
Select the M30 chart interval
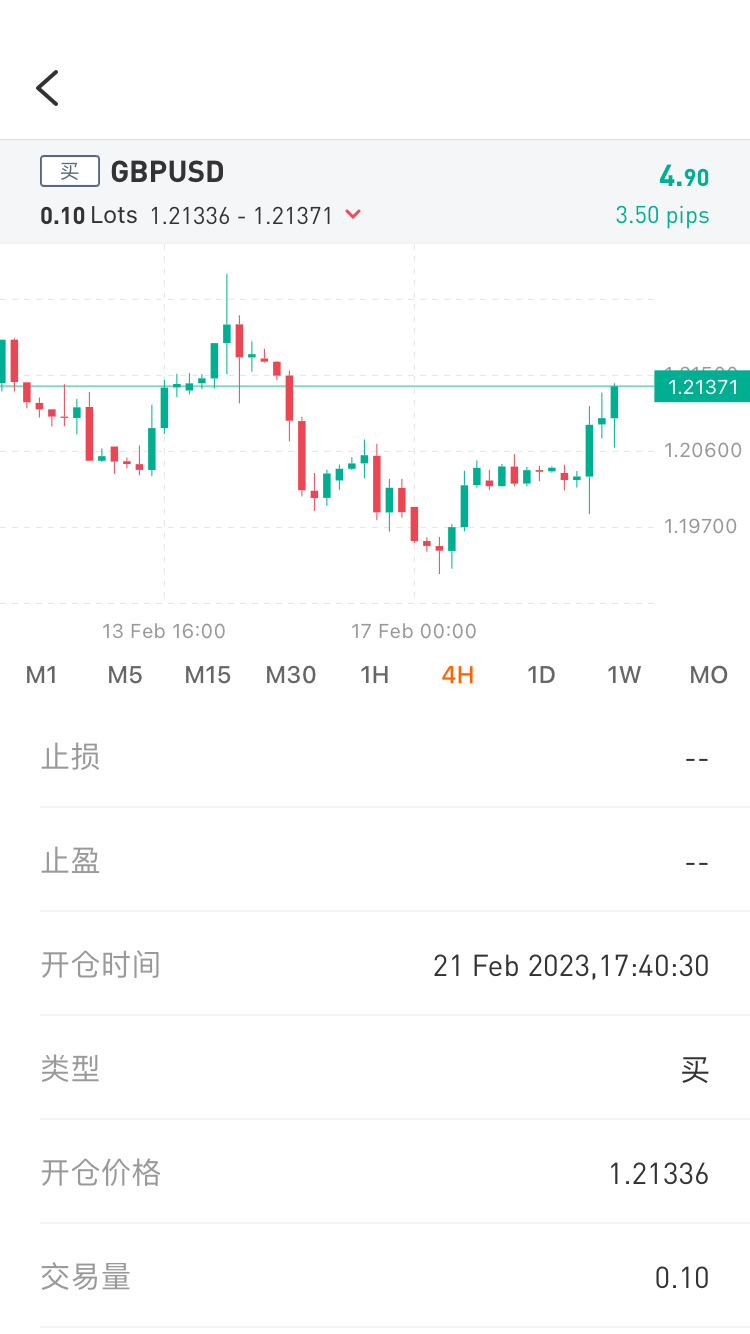tap(291, 675)
